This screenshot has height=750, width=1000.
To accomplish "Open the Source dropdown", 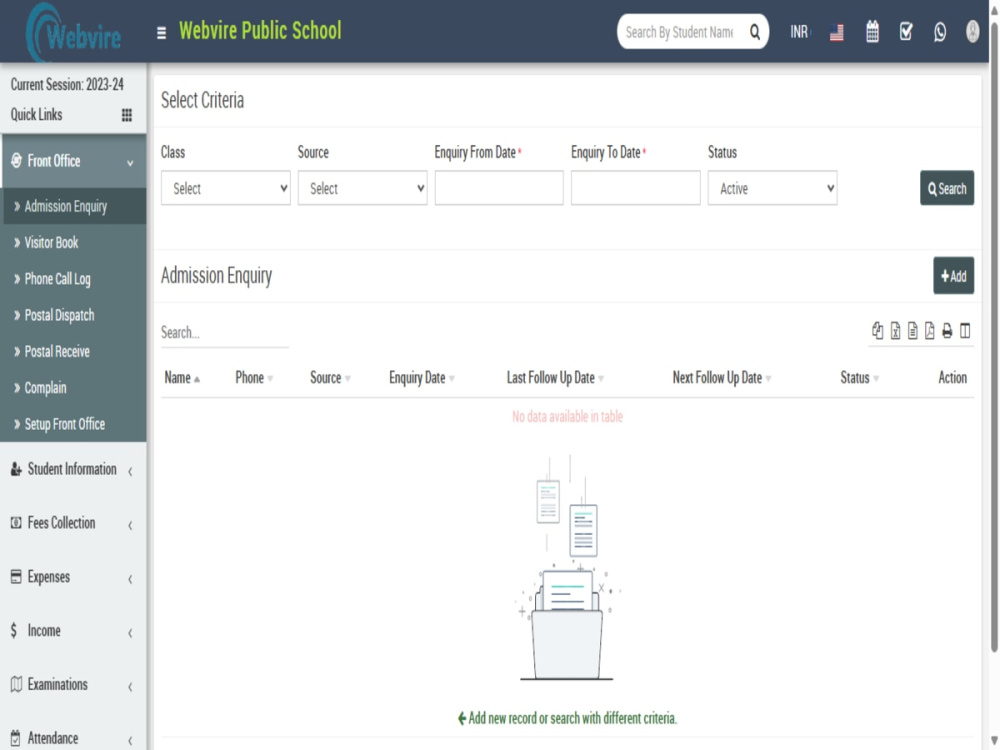I will click(x=362, y=188).
